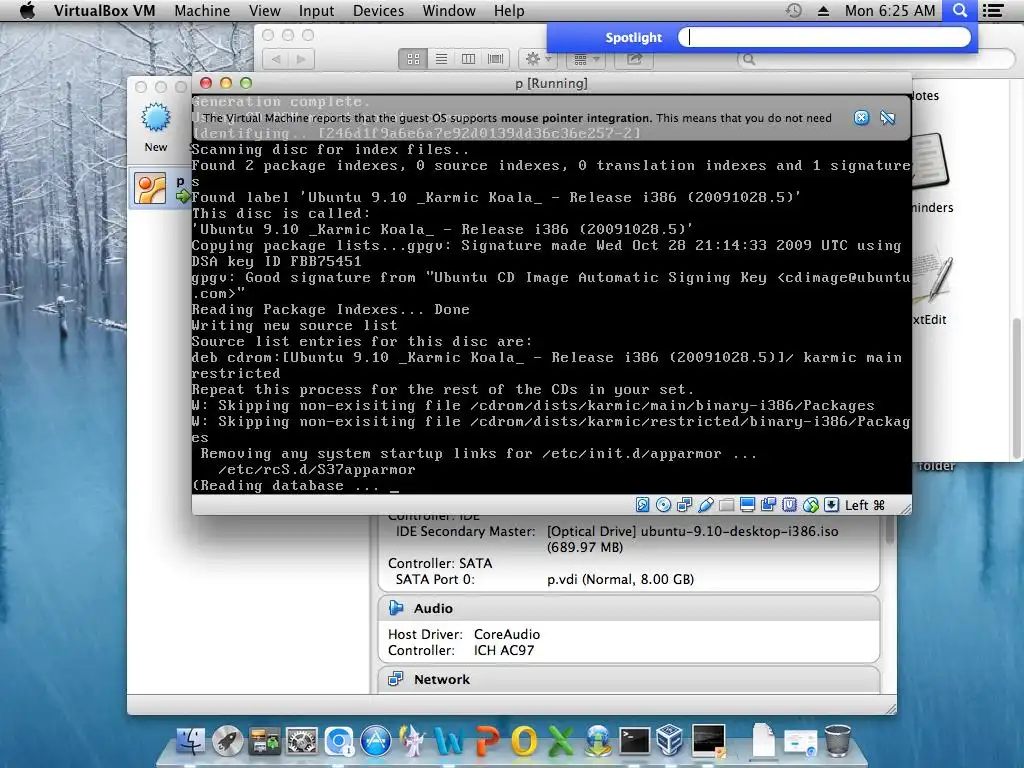Click the ubuntu-9.10-desktop-i386.iso optical drive entry
The width and height of the screenshot is (1024, 768).
(692, 539)
